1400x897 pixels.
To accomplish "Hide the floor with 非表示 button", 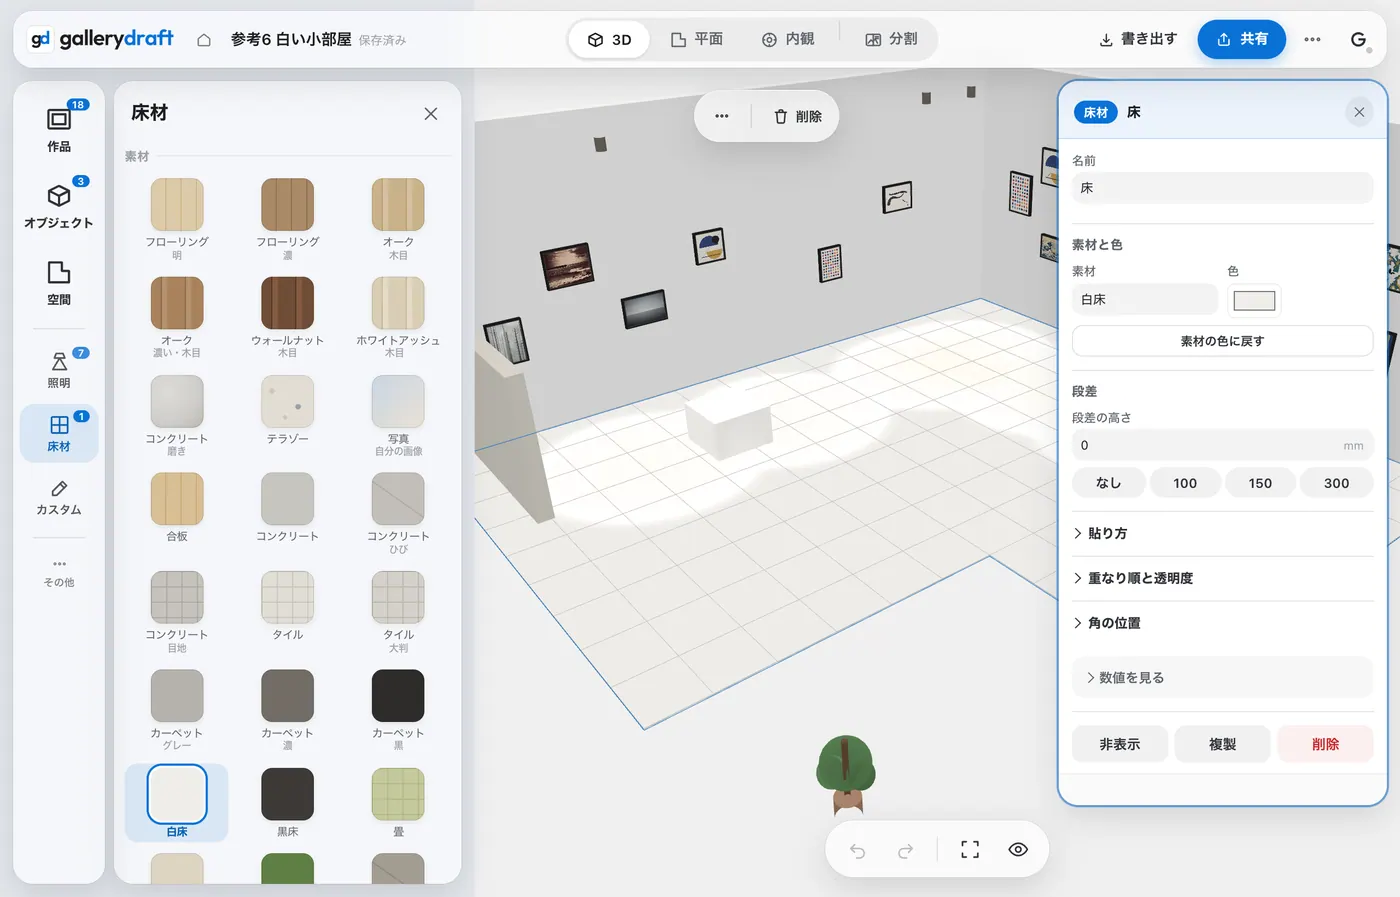I will (x=1120, y=744).
